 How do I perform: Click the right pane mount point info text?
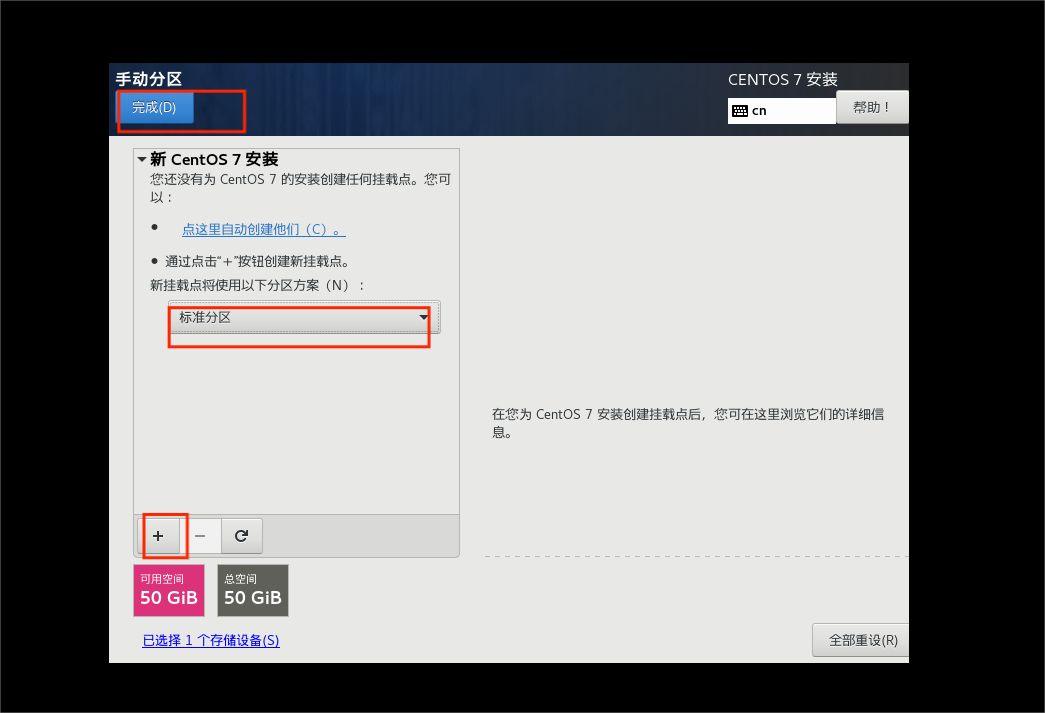(688, 423)
